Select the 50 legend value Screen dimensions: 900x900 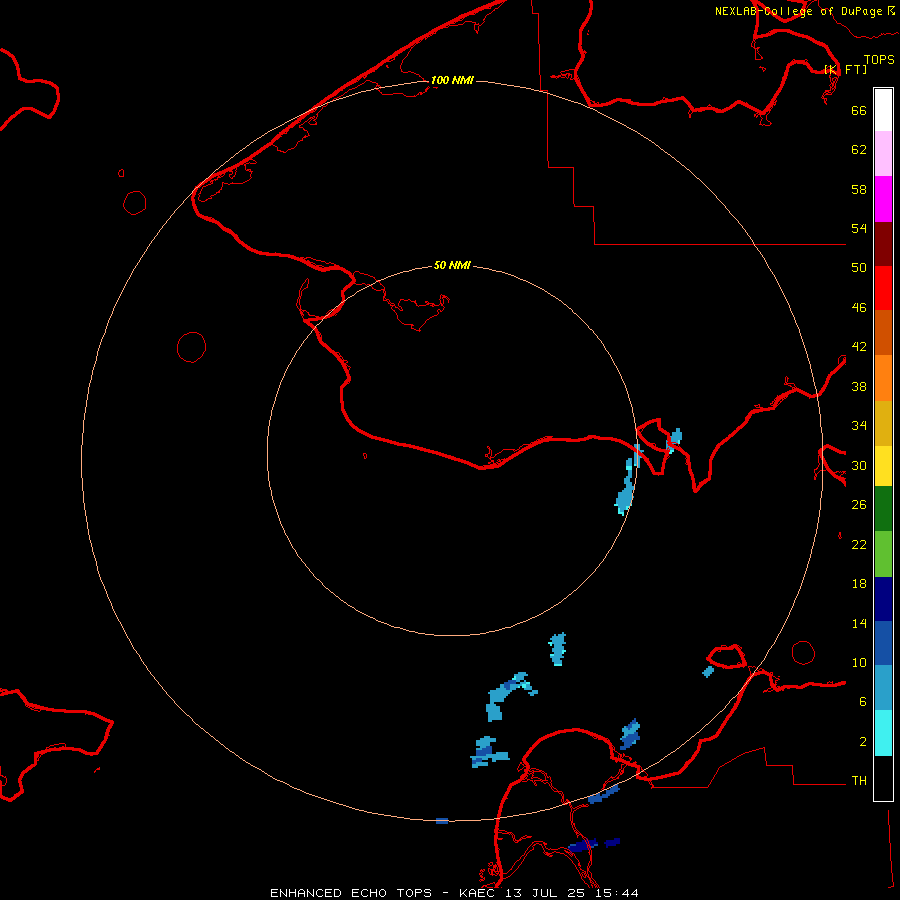click(859, 267)
